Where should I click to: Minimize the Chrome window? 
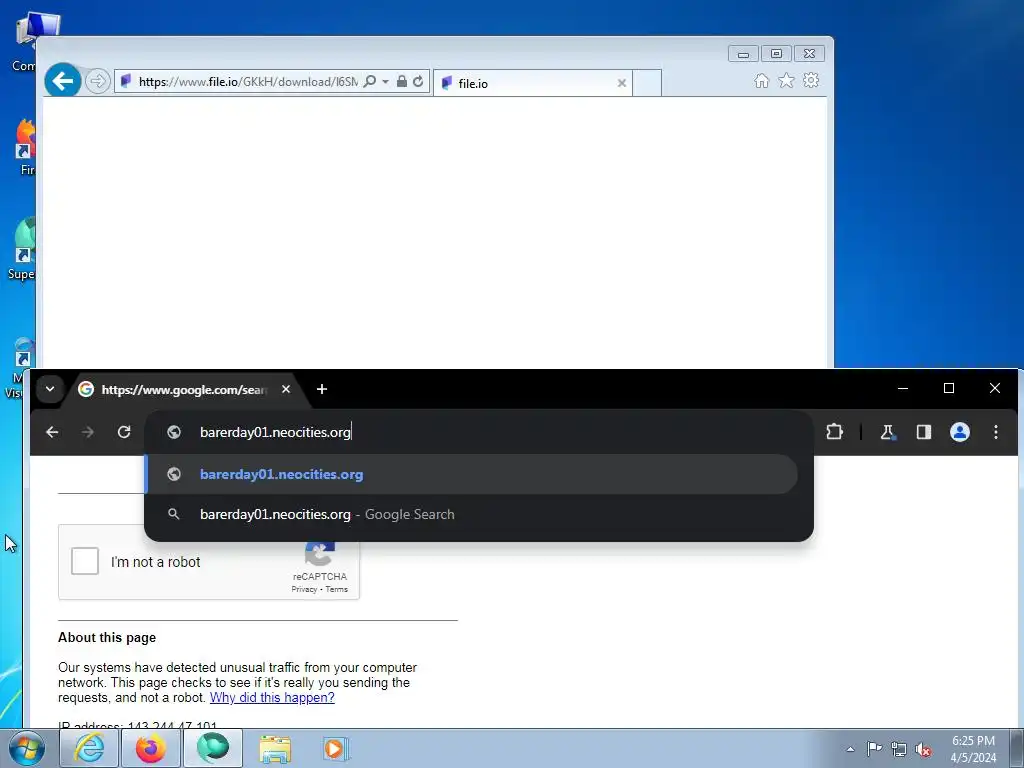pyautogui.click(x=903, y=389)
